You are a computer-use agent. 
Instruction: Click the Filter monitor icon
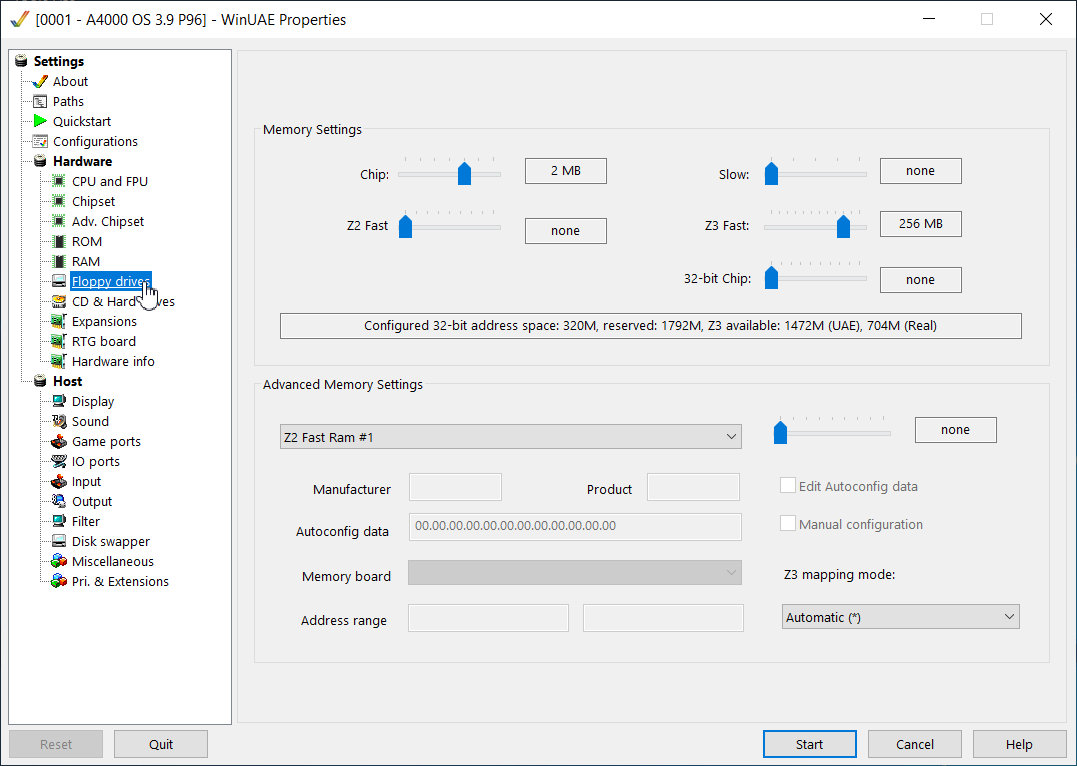tap(59, 521)
